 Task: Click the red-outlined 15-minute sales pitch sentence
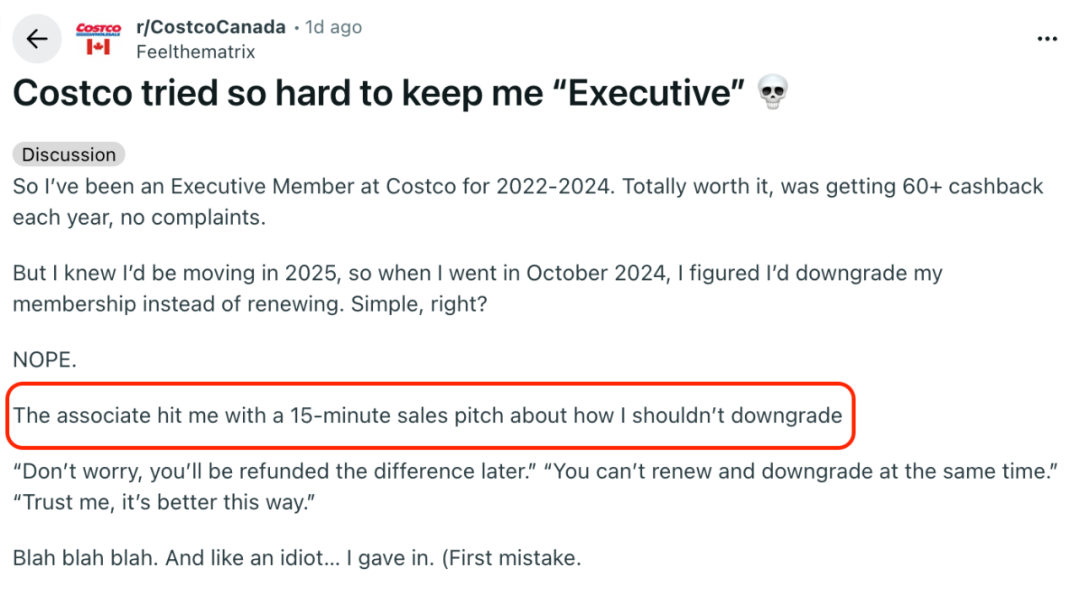pyautogui.click(x=428, y=415)
